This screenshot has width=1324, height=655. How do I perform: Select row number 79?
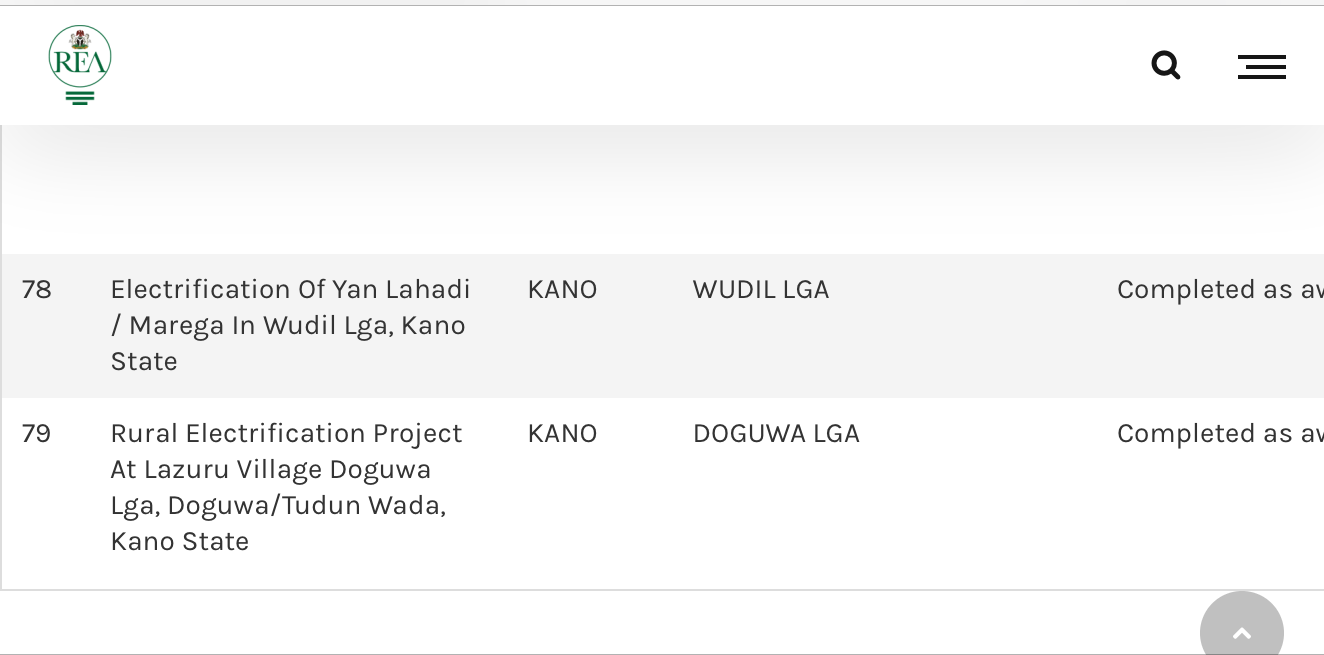[37, 434]
